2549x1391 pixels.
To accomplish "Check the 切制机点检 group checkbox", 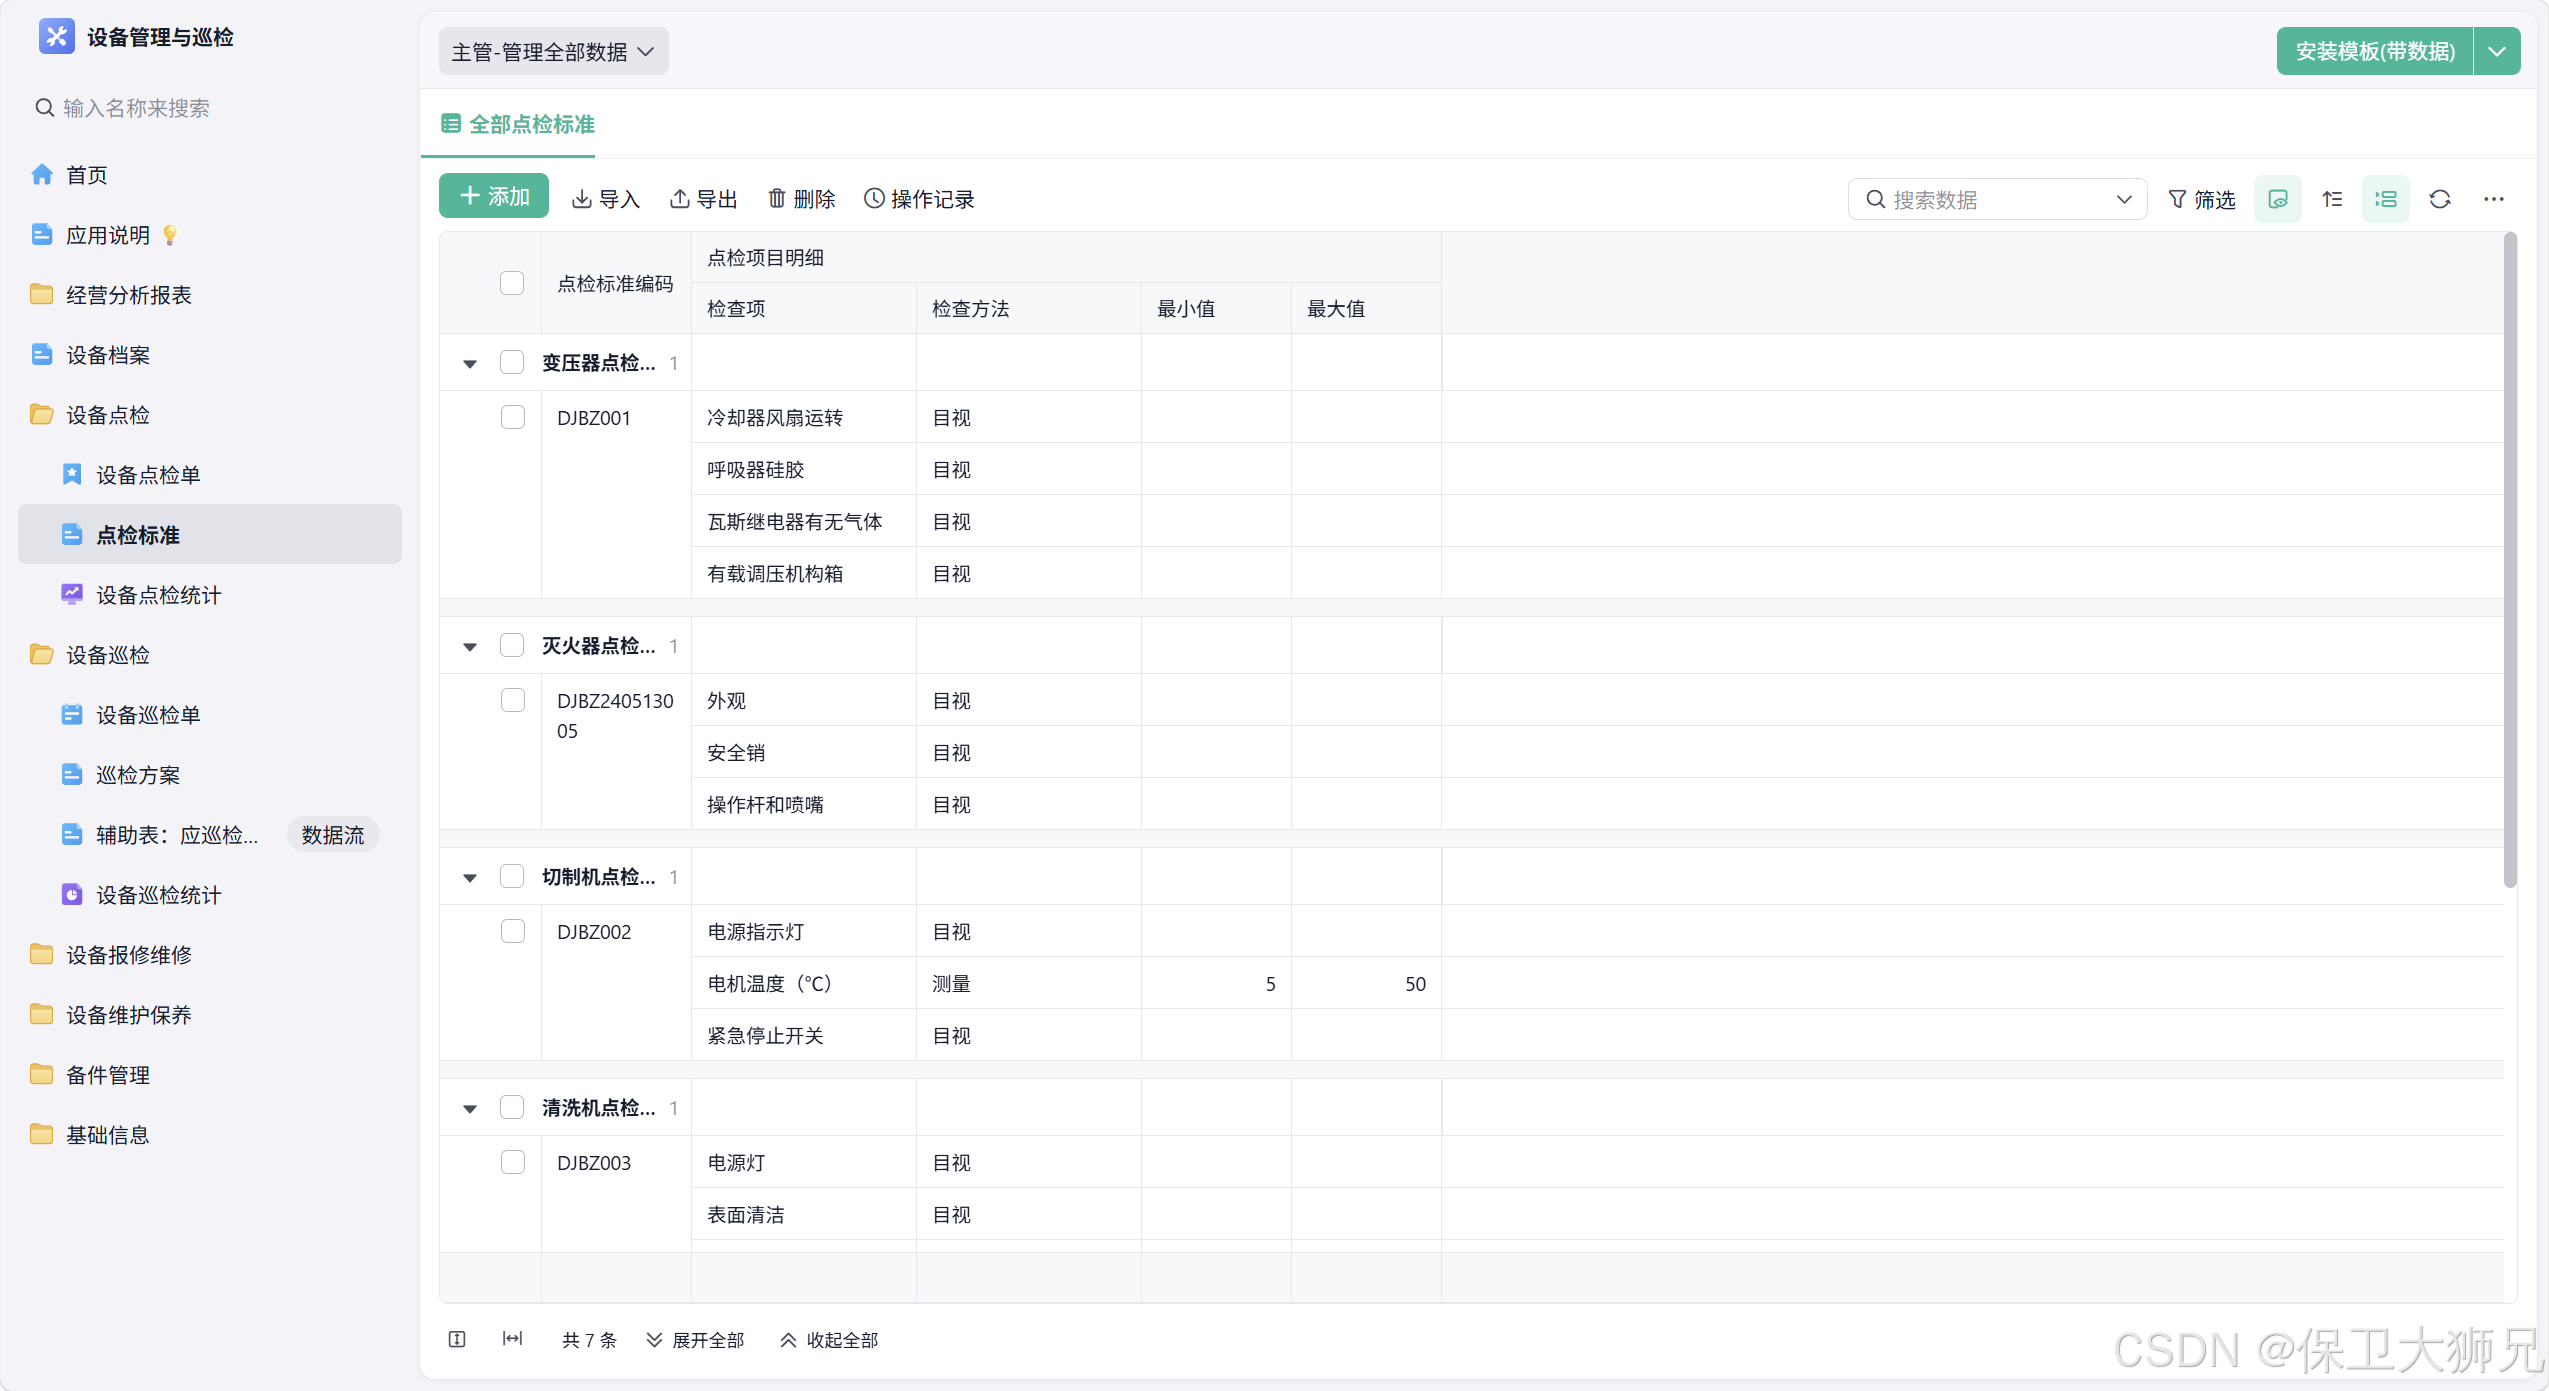I will (512, 876).
